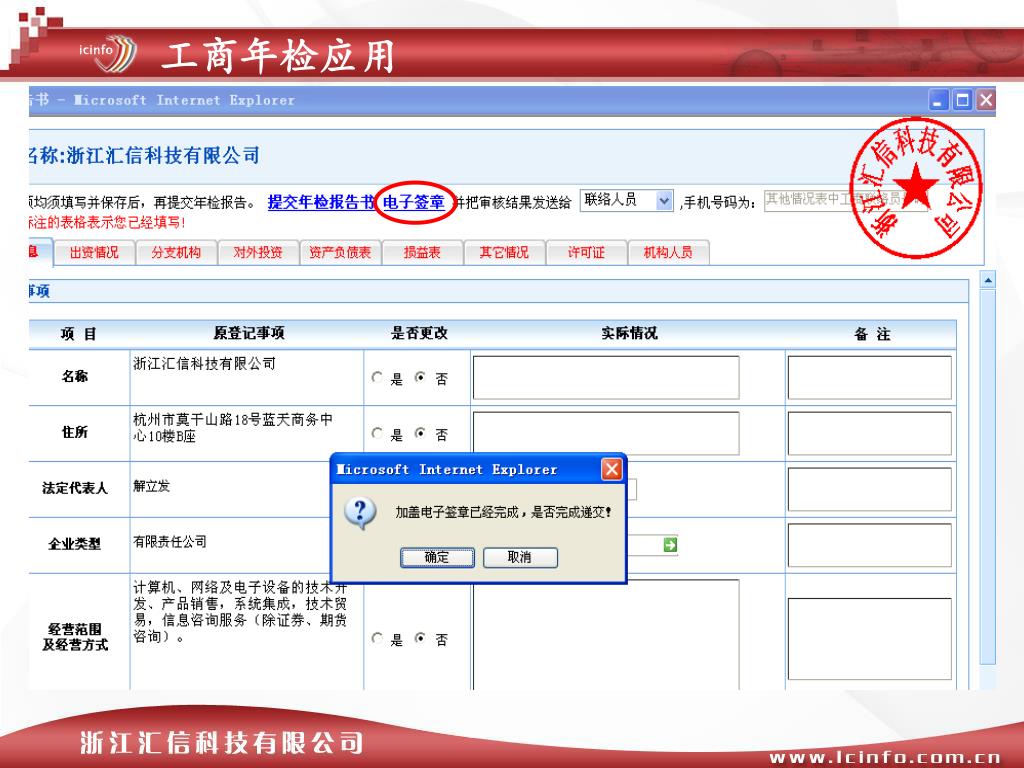Select 是 radio for 名称 row
1024x768 pixels.
(377, 377)
